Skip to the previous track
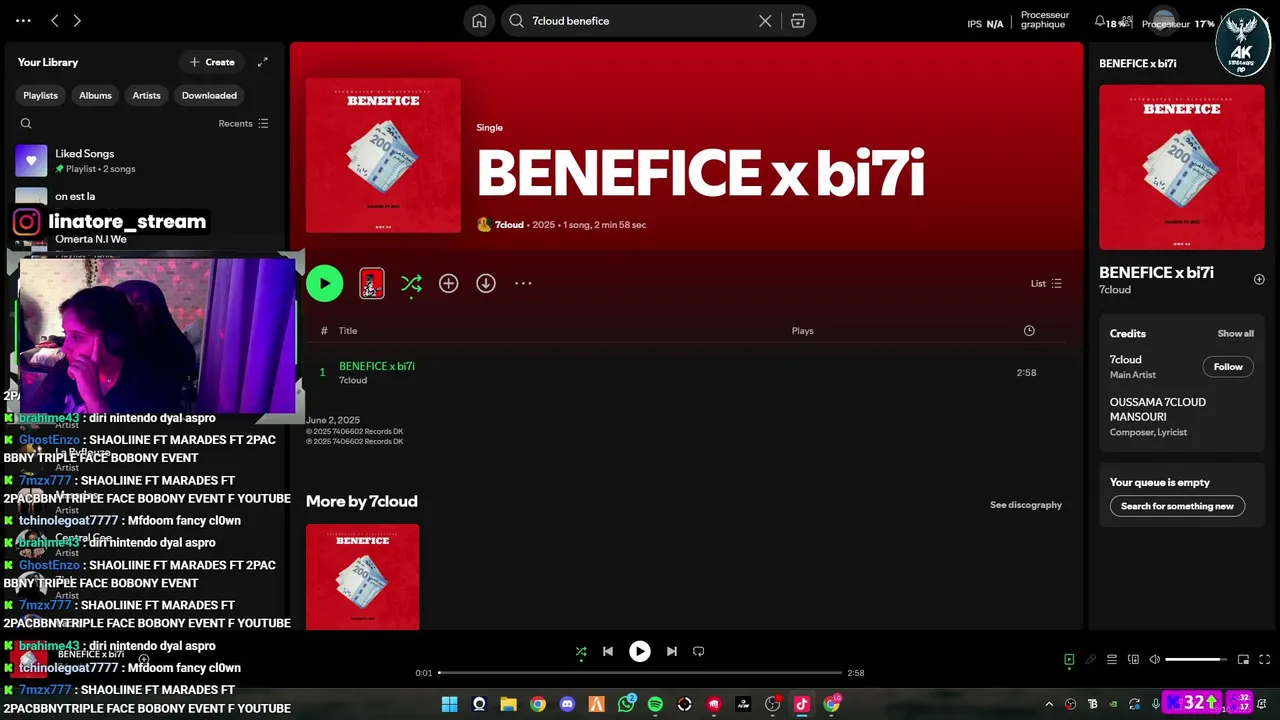Image resolution: width=1280 pixels, height=720 pixels. (x=607, y=651)
